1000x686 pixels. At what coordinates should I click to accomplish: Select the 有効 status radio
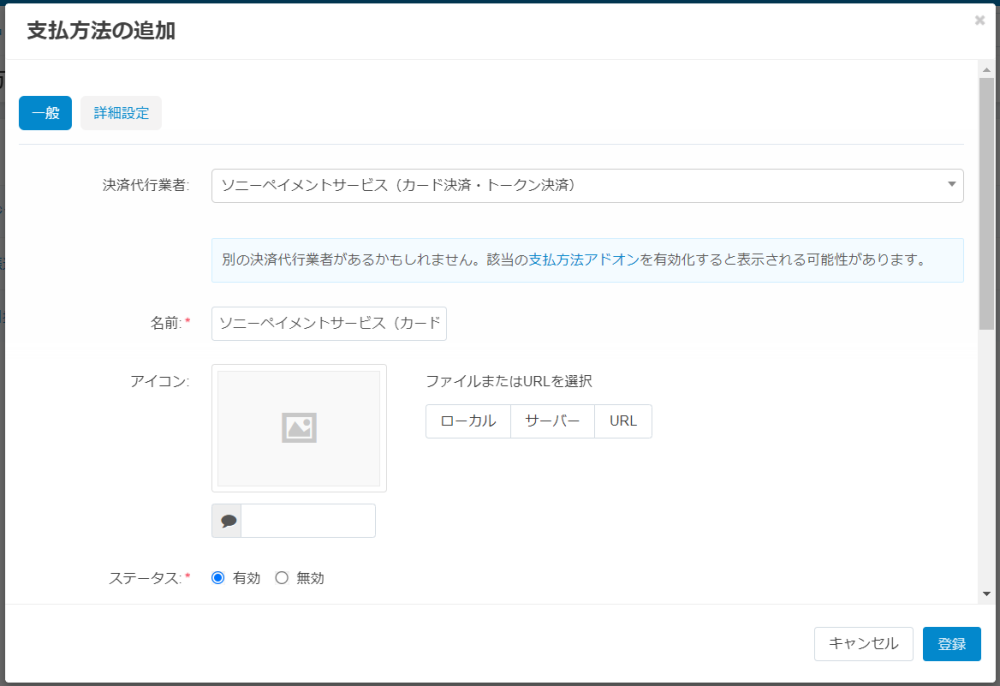click(x=218, y=578)
